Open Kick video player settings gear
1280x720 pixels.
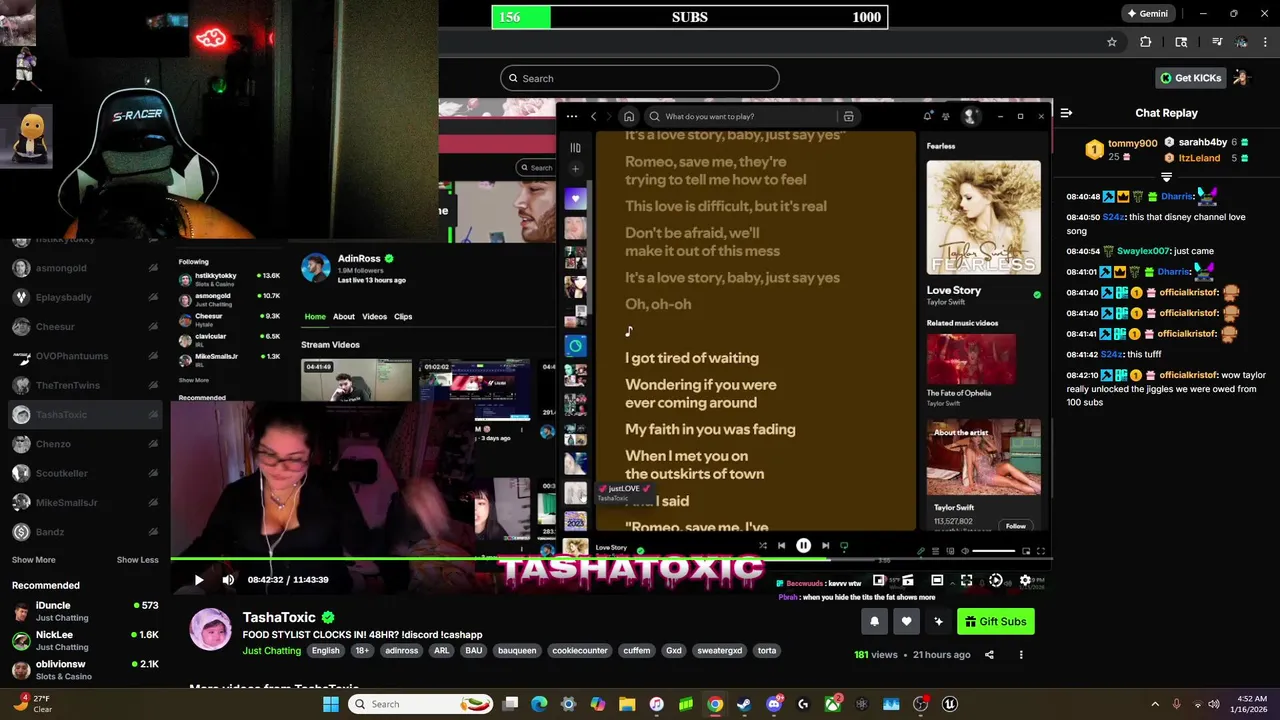pyautogui.click(x=1025, y=580)
